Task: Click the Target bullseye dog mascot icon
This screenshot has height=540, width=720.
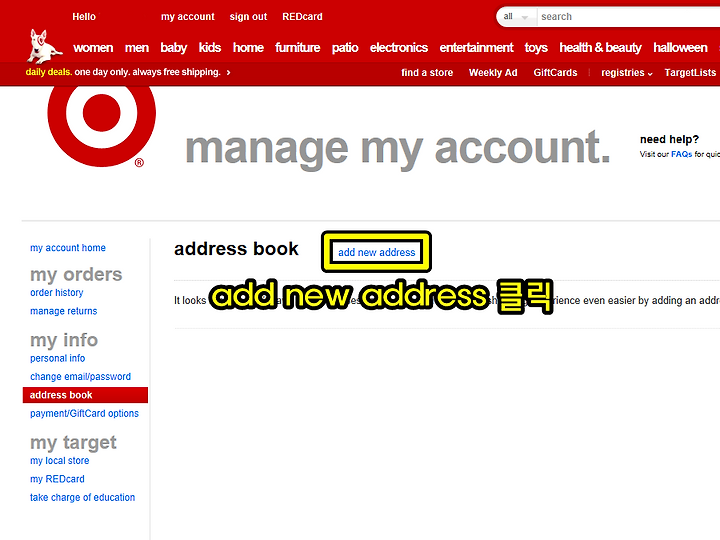Action: tap(44, 46)
